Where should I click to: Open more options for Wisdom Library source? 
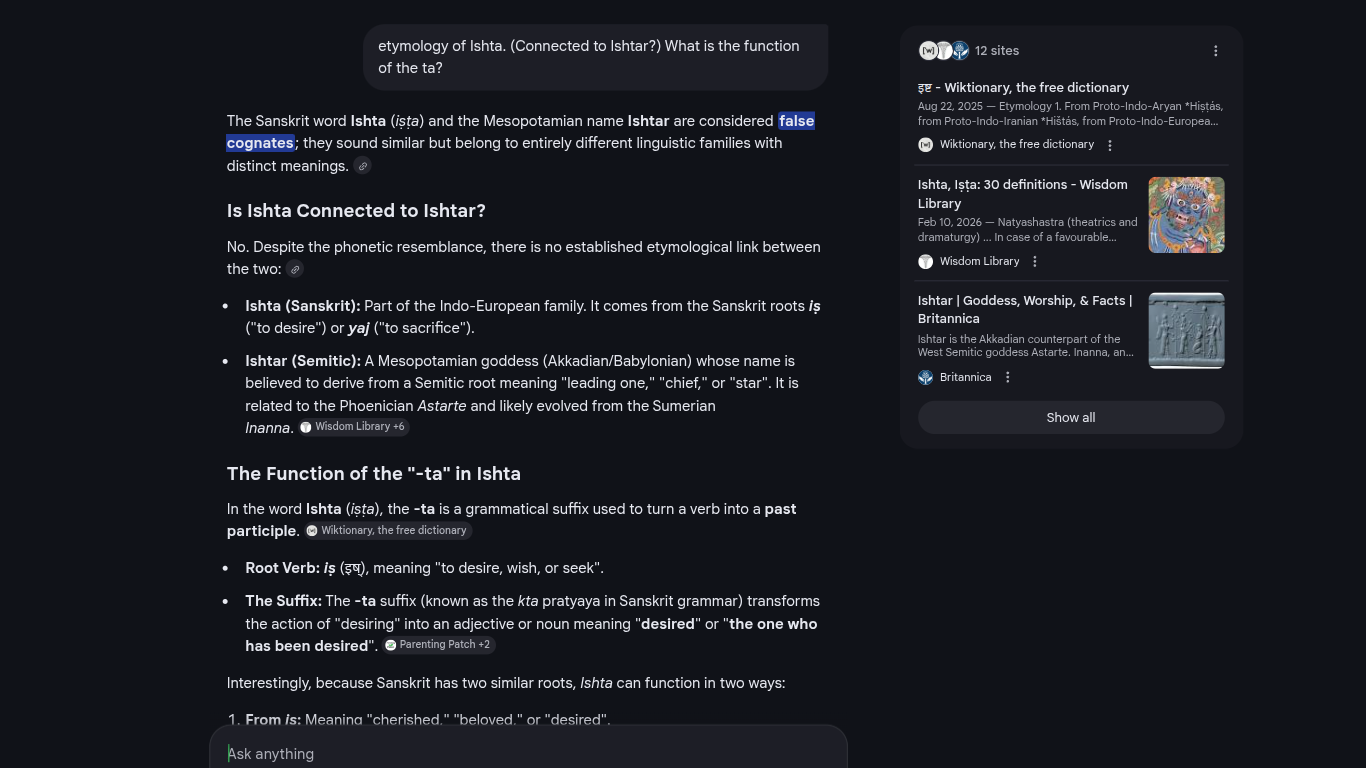[1034, 261]
